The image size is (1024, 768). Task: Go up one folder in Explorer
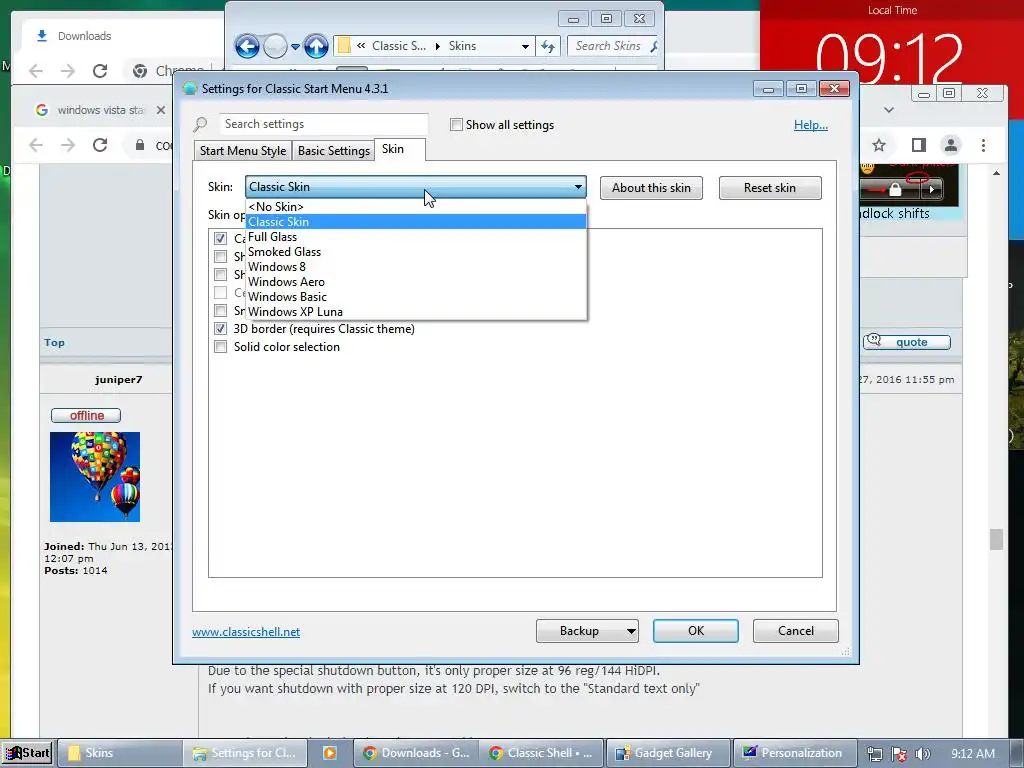click(x=316, y=46)
